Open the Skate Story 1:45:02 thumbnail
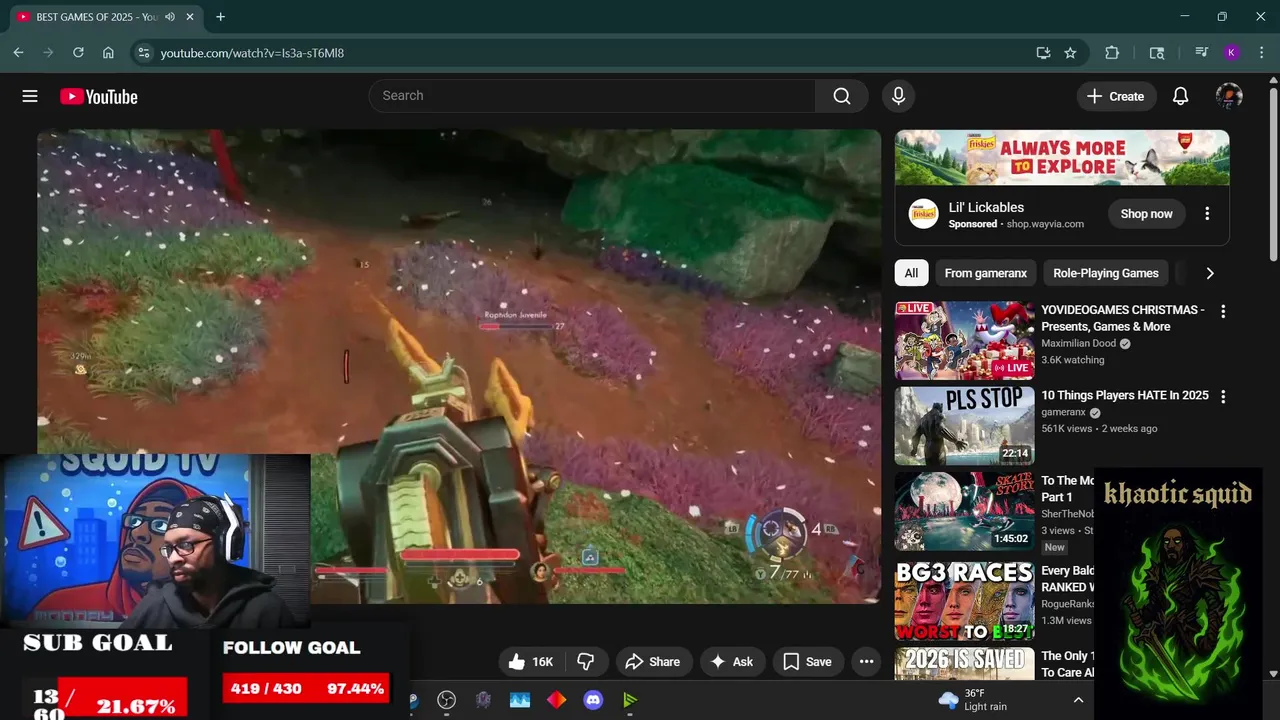The width and height of the screenshot is (1280, 720). coord(964,511)
